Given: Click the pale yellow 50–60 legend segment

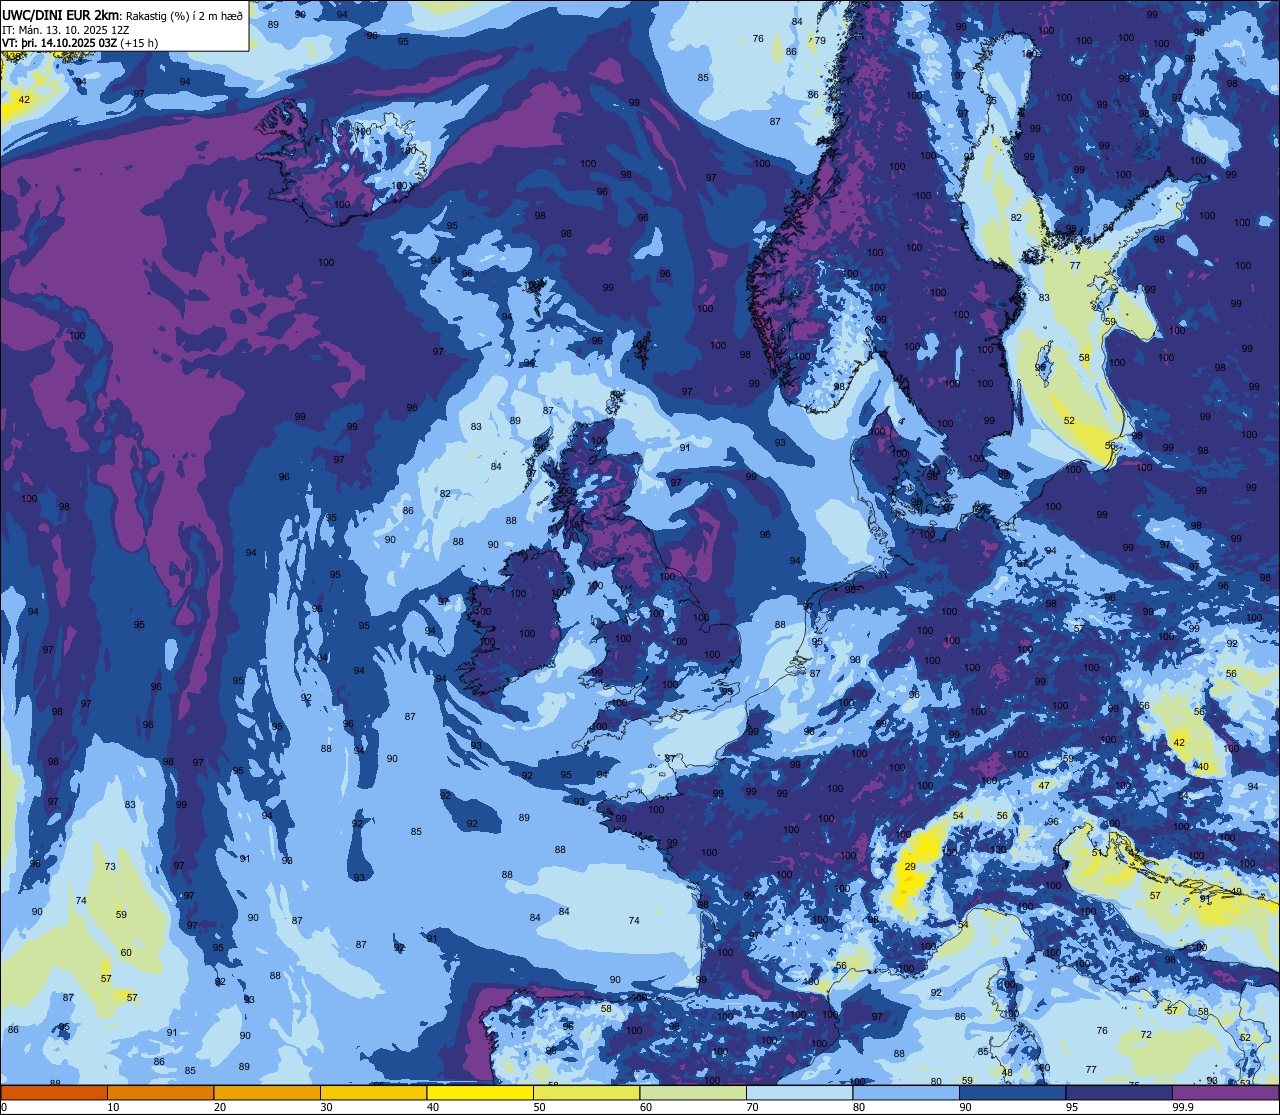Looking at the screenshot, I should click(x=587, y=1092).
